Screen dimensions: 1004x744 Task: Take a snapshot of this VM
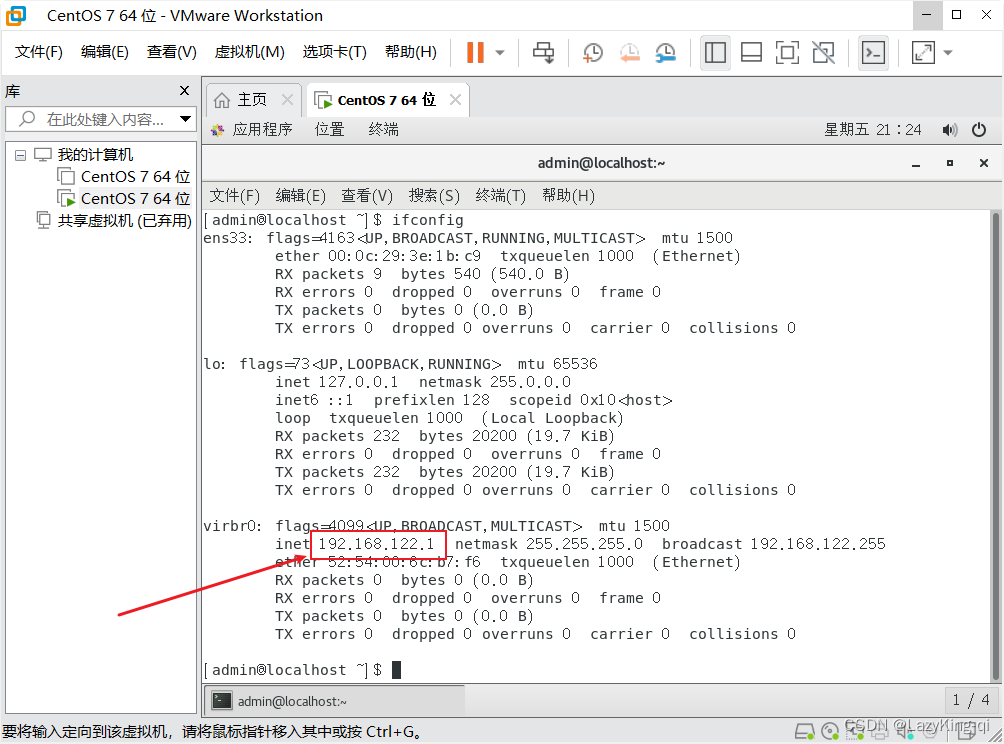(x=593, y=53)
